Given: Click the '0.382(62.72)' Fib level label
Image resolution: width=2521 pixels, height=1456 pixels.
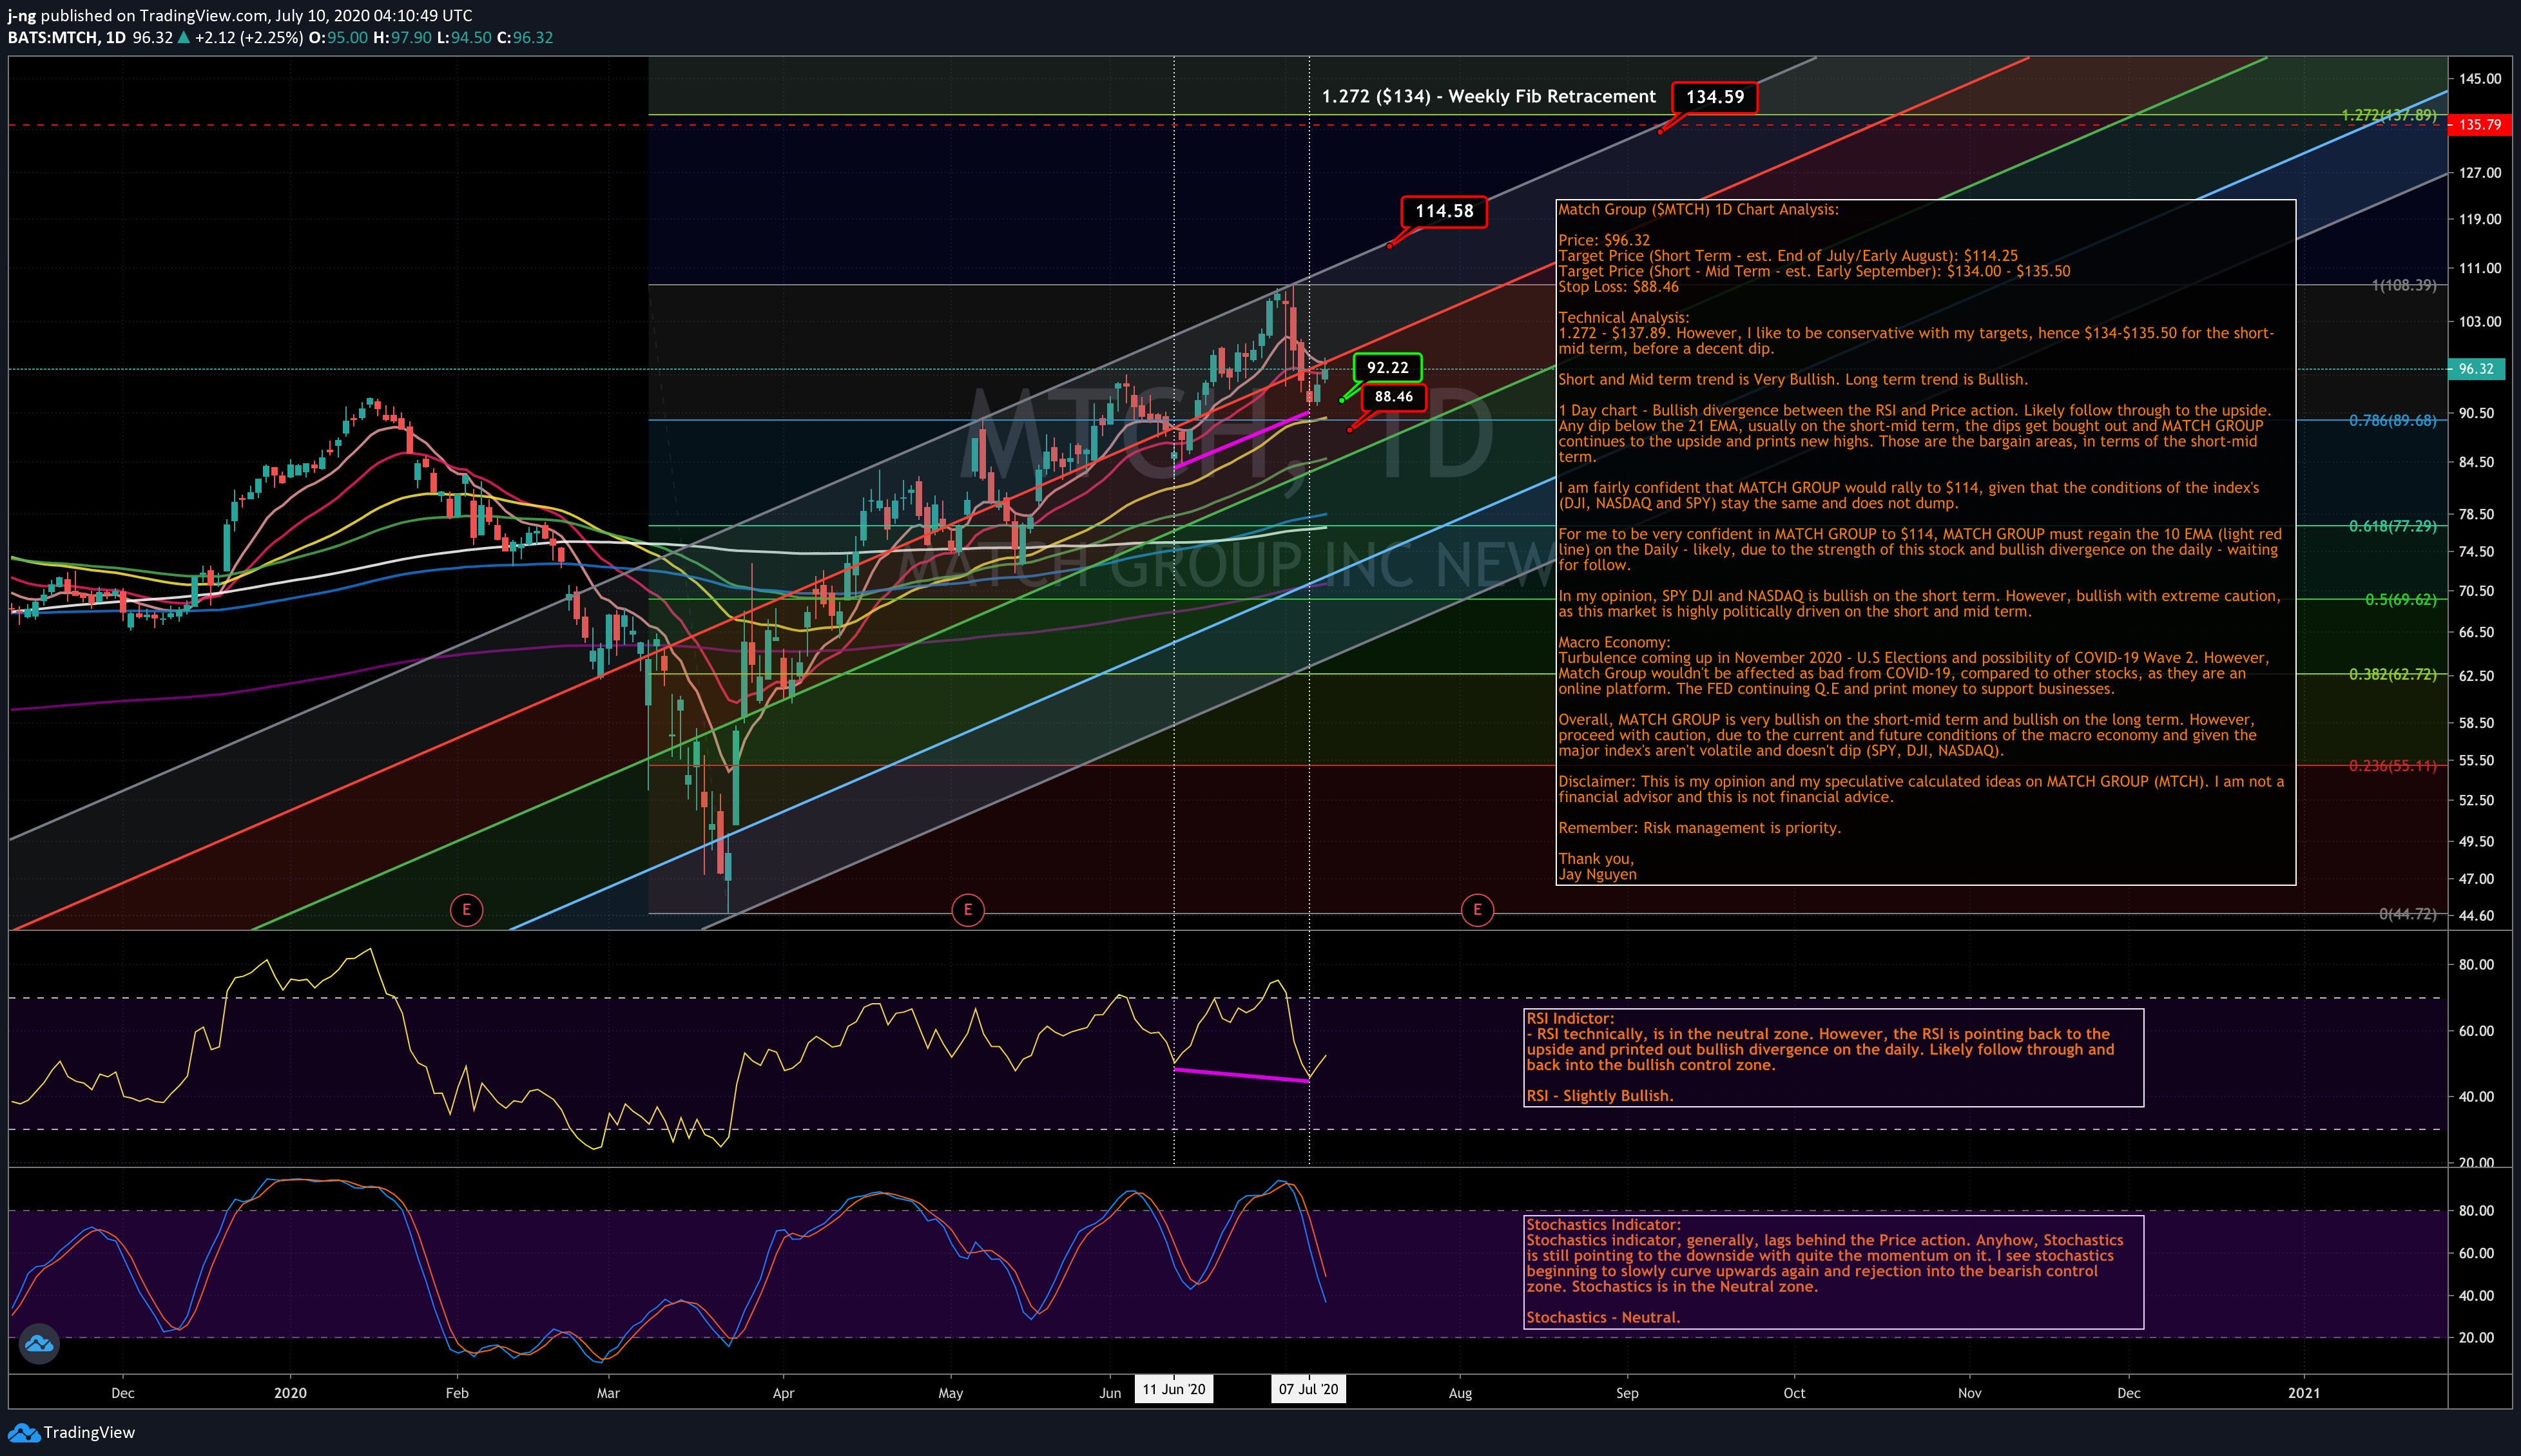Looking at the screenshot, I should [2393, 674].
